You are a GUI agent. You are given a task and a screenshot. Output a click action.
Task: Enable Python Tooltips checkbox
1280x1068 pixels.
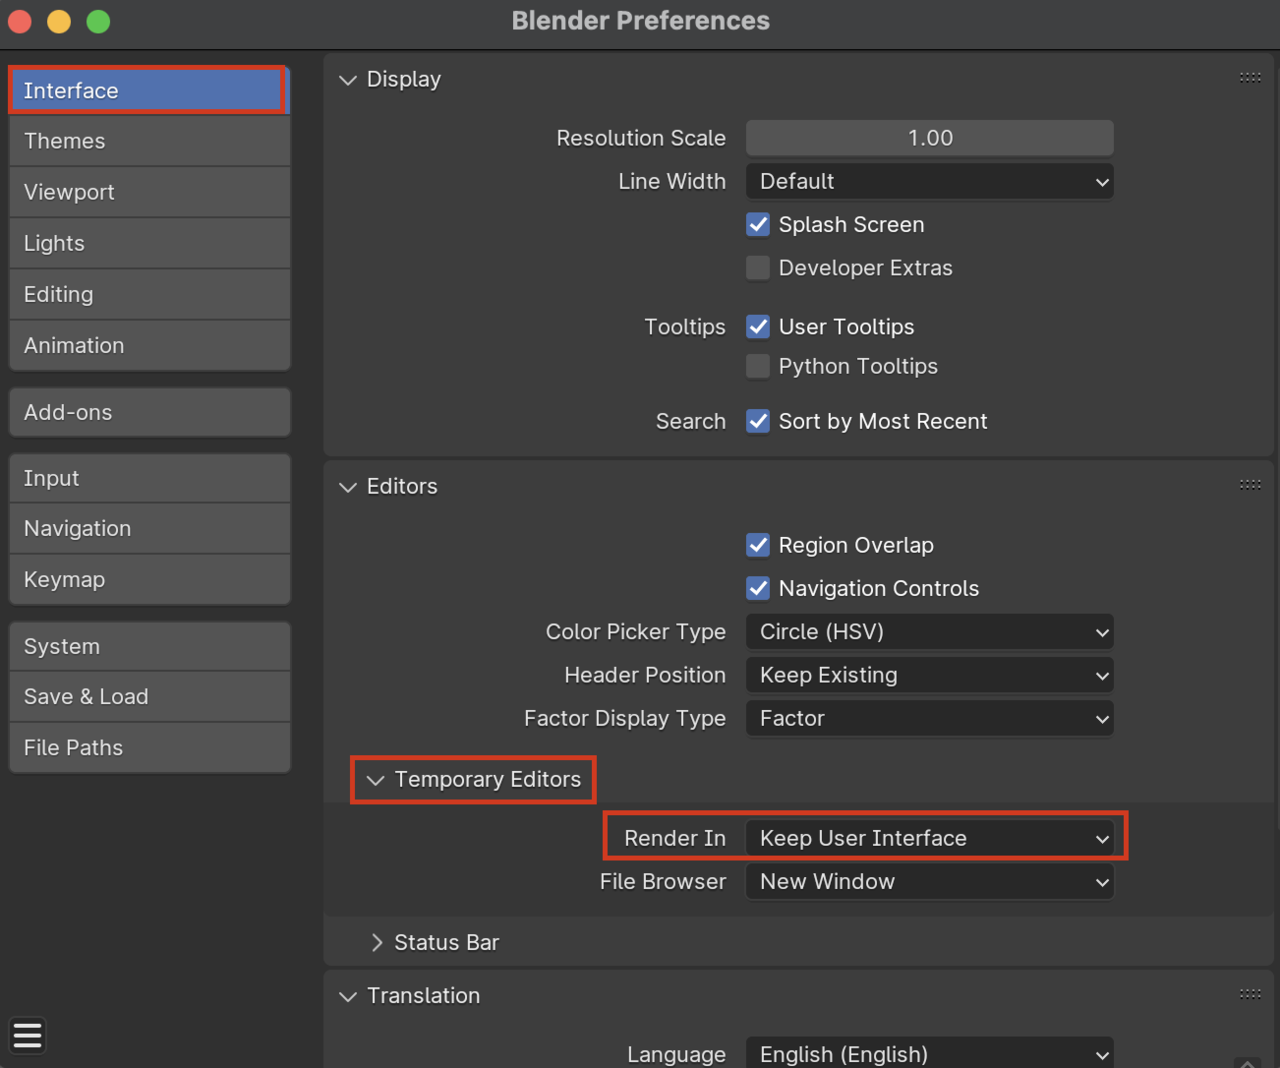(x=758, y=366)
